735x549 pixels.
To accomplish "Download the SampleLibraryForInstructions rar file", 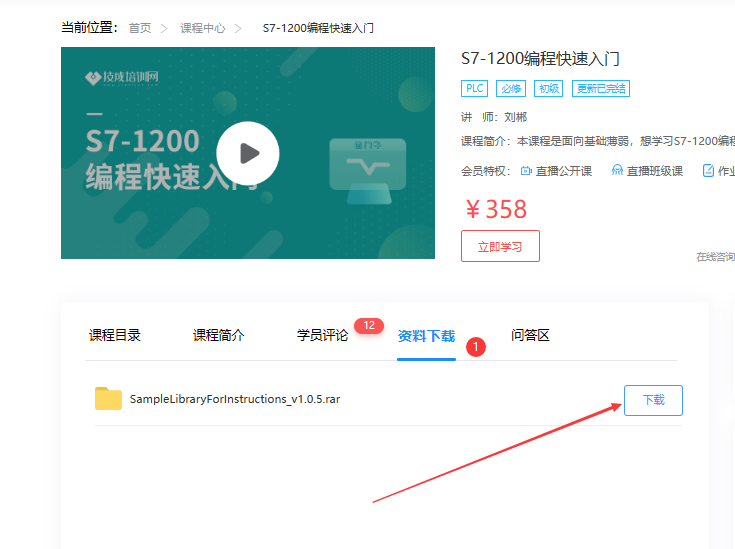I will click(653, 400).
